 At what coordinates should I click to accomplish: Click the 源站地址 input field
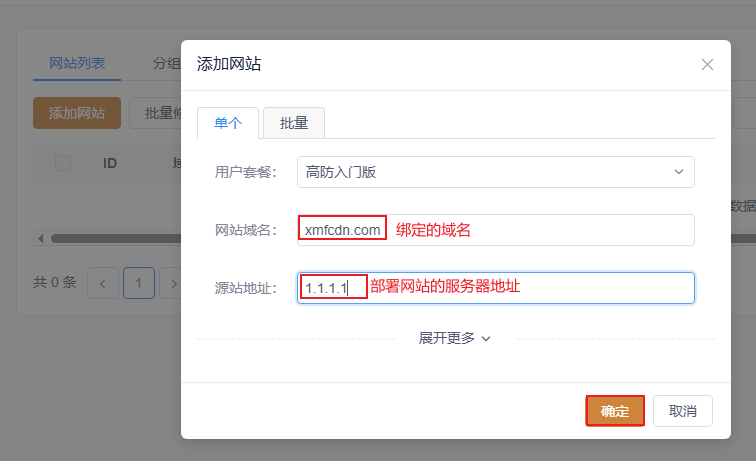496,288
